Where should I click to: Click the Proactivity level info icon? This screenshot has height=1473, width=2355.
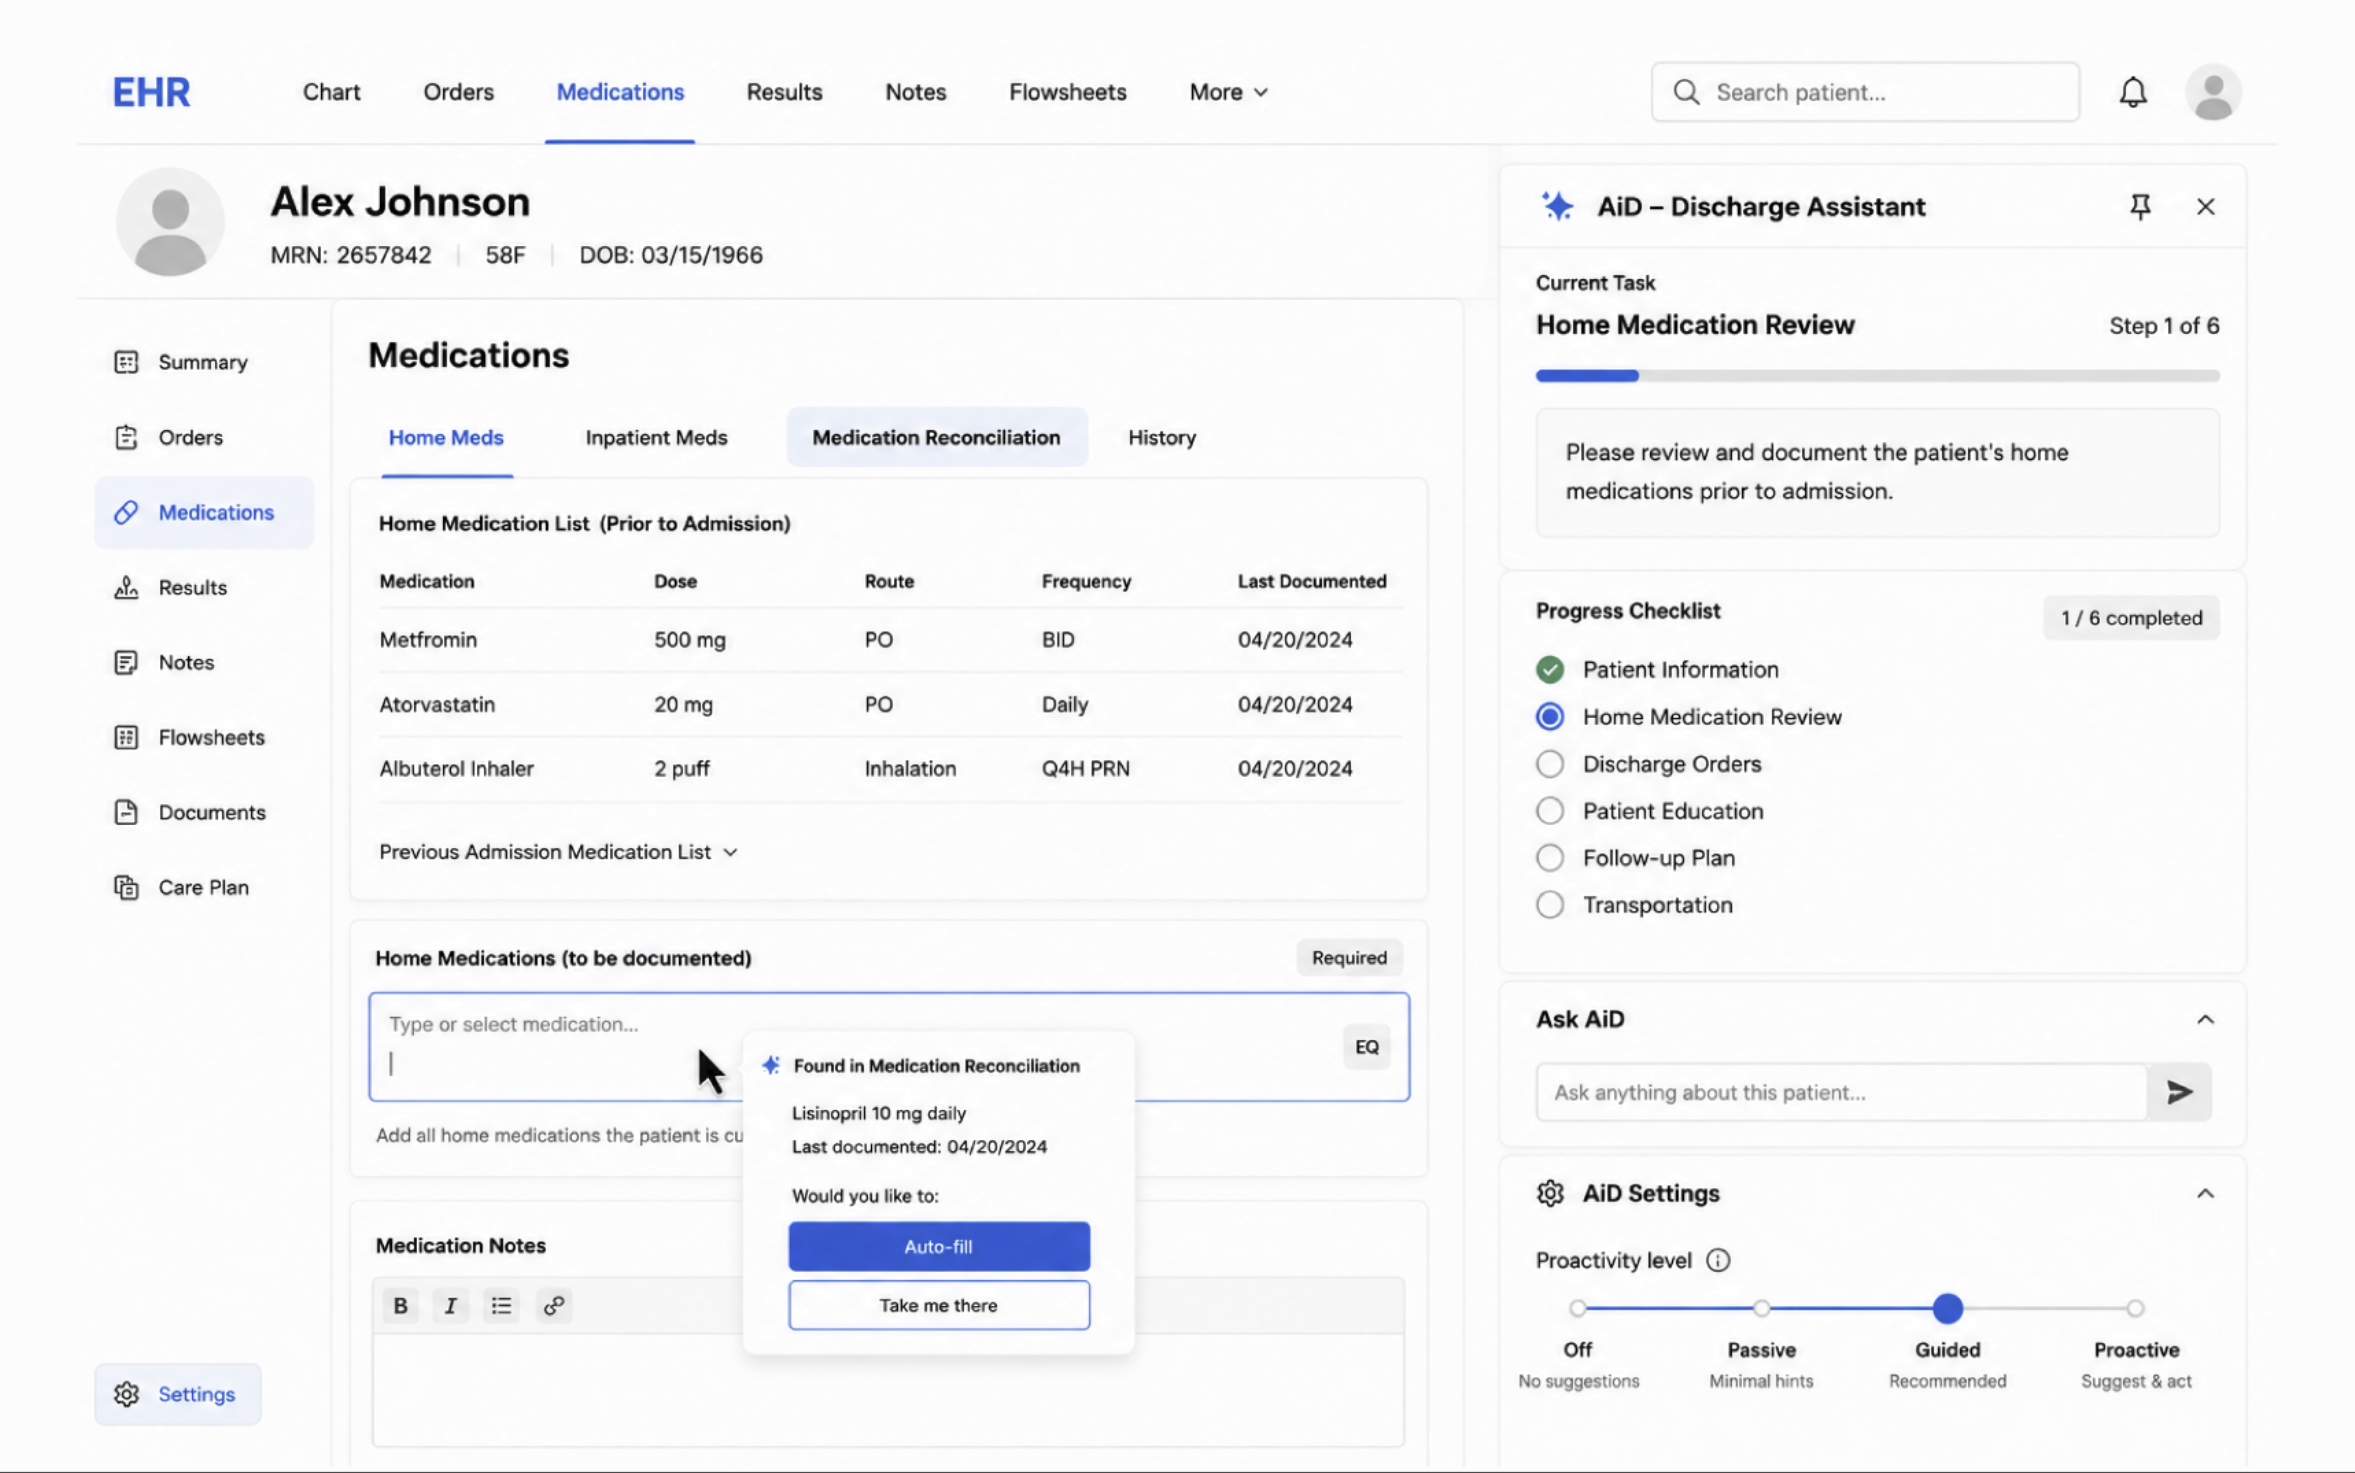[1718, 1260]
